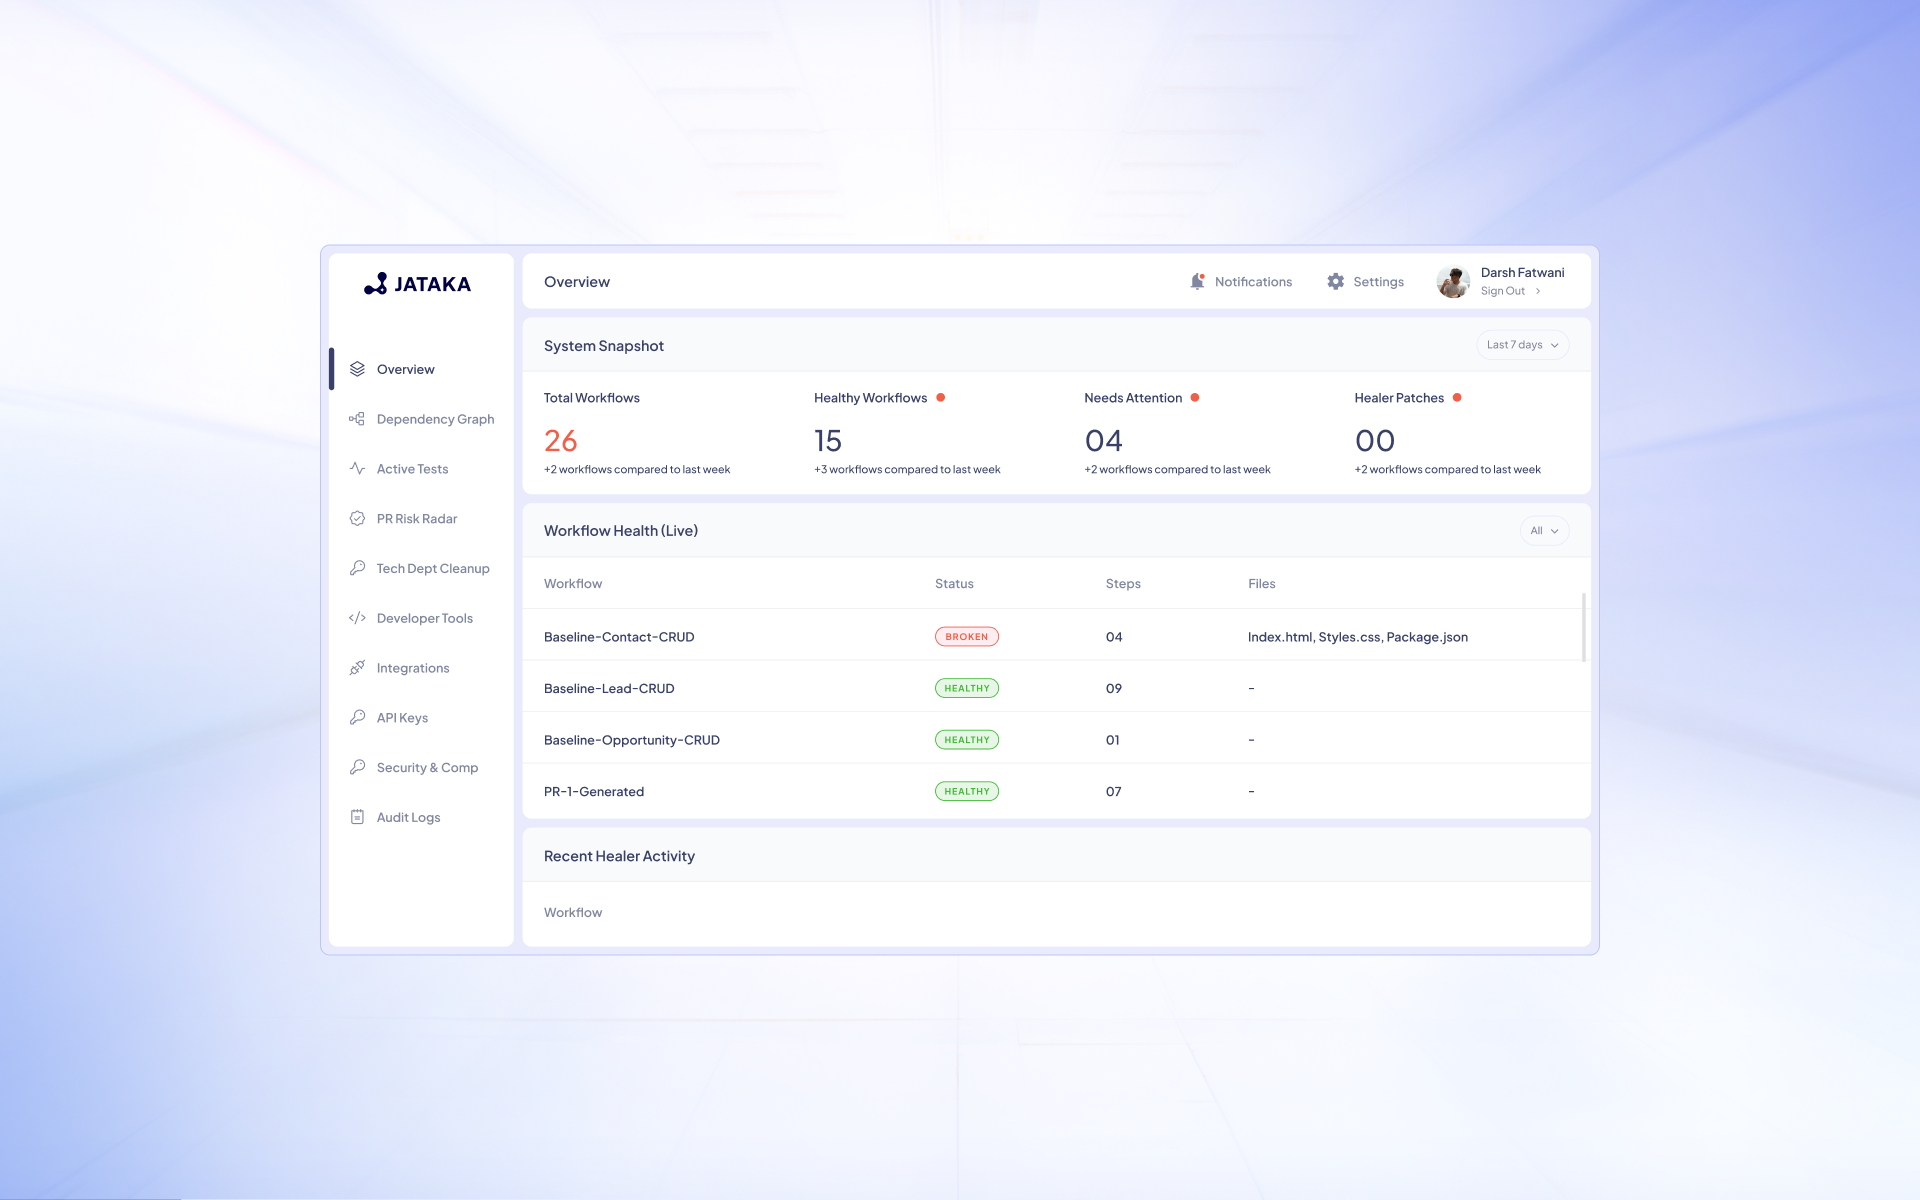Click the Recent Healer Activity heading
The height and width of the screenshot is (1200, 1920).
(x=619, y=856)
